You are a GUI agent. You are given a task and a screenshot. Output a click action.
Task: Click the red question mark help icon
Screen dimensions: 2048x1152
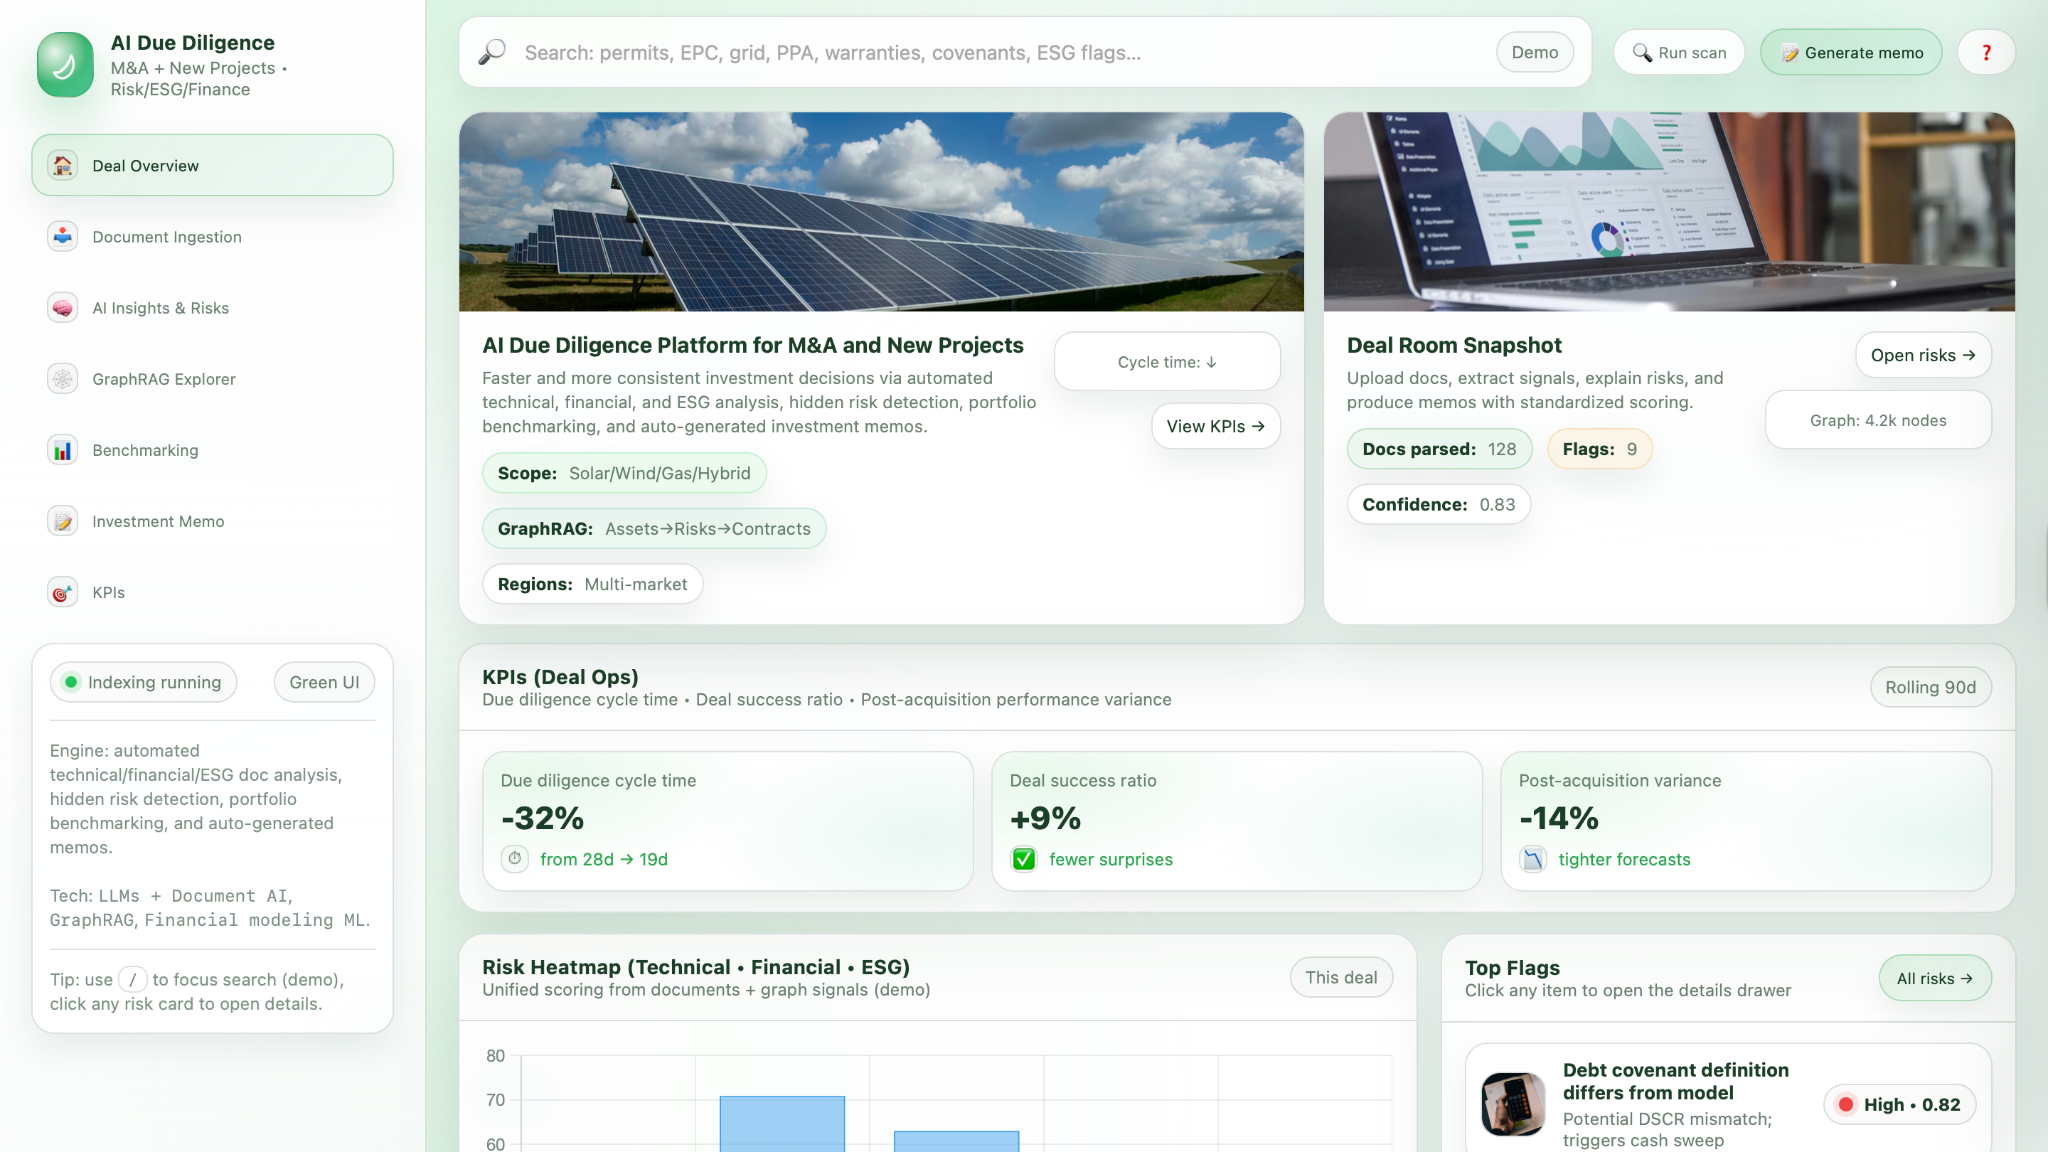point(1986,53)
